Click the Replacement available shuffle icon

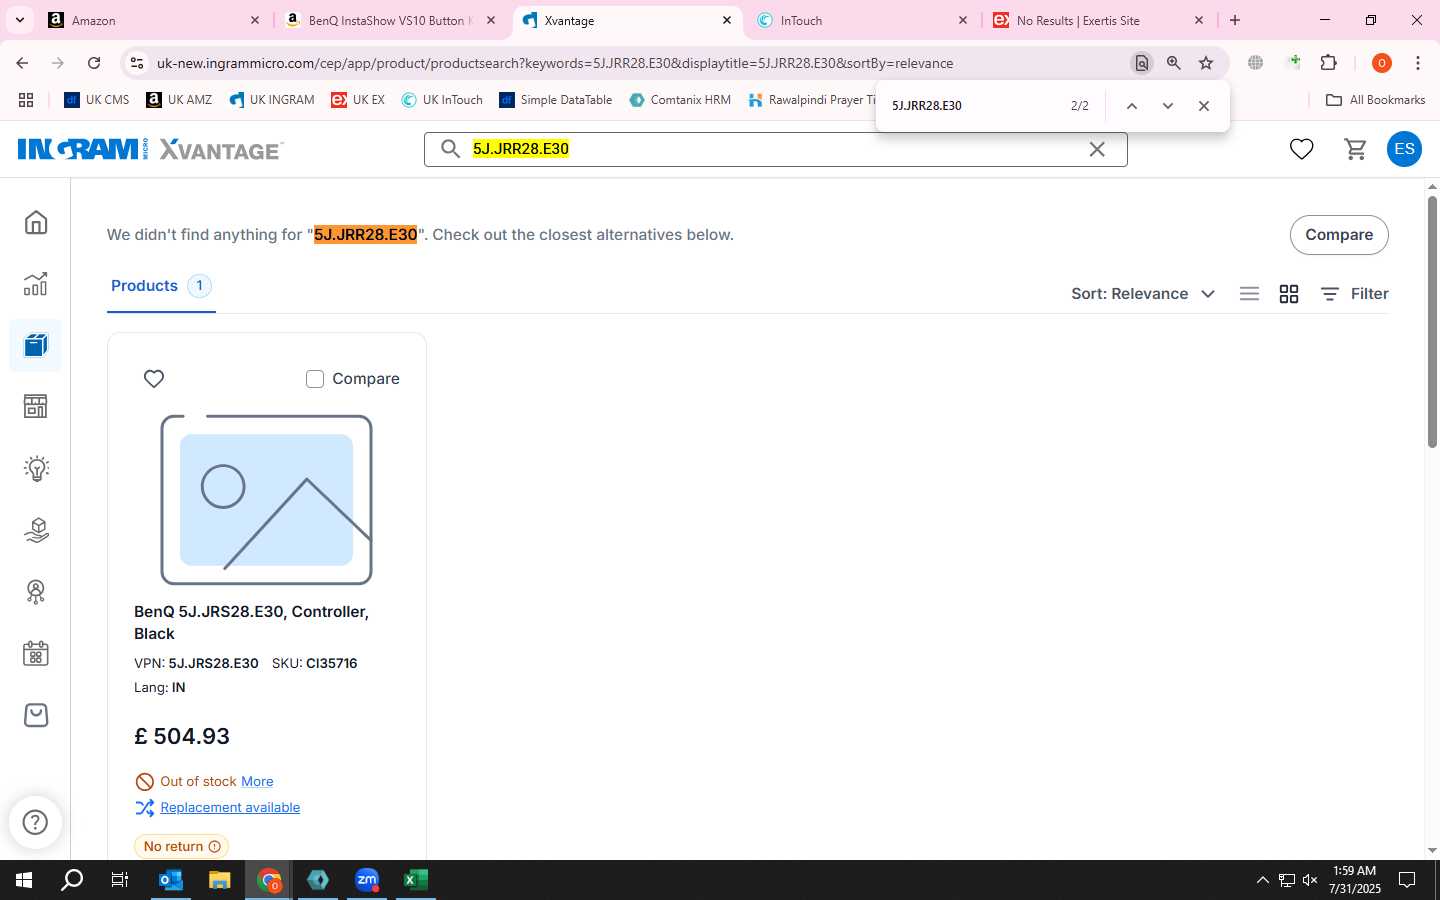tap(145, 808)
